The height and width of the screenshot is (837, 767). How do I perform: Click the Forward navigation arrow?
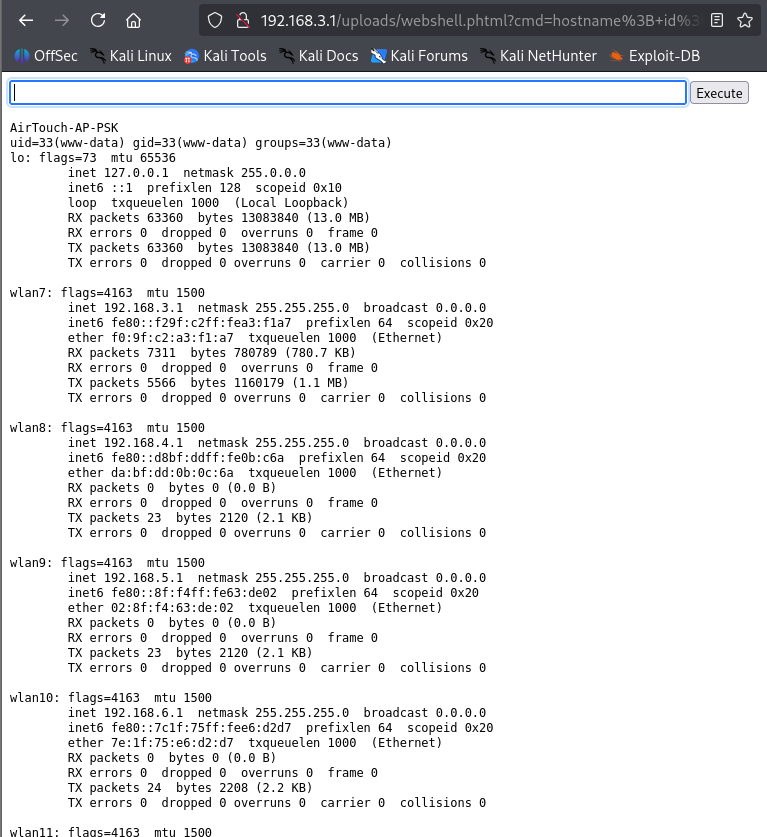[x=62, y=20]
